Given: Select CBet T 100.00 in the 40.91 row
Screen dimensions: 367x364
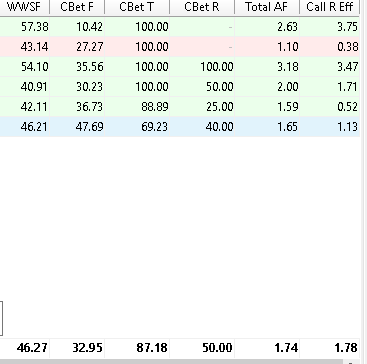Looking at the screenshot, I should point(152,87).
